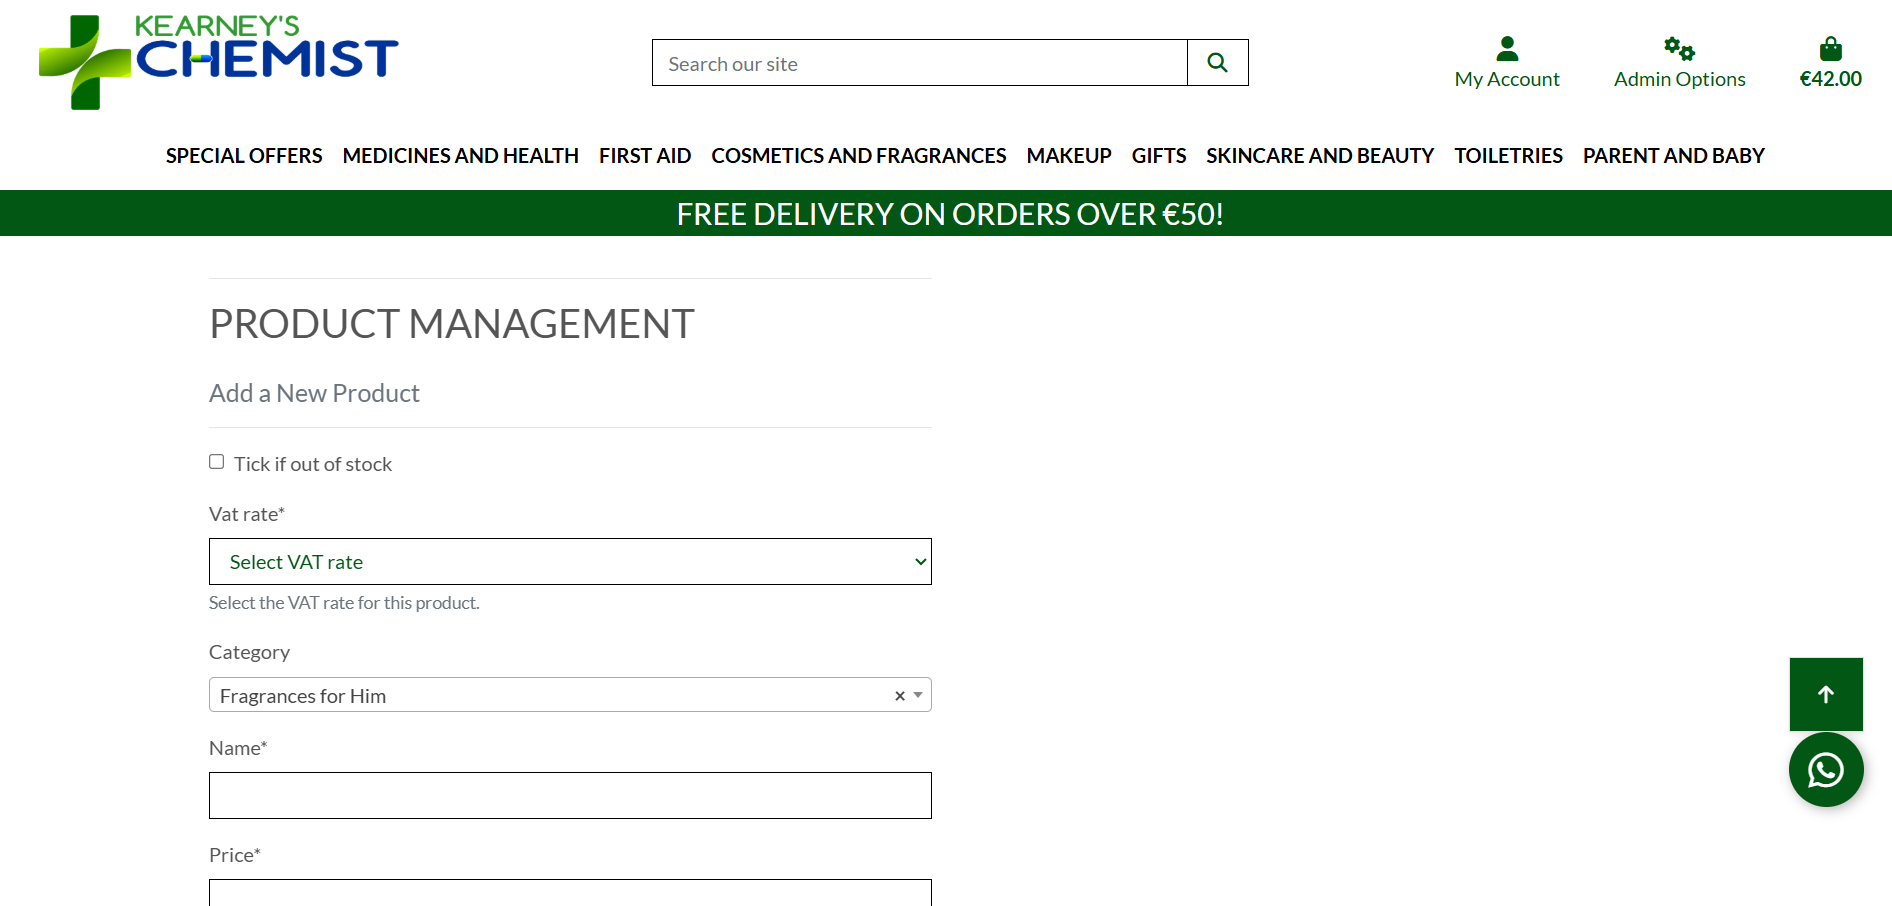Viewport: 1892px width, 906px height.
Task: Open Medicines and Health menu
Action: 460,156
